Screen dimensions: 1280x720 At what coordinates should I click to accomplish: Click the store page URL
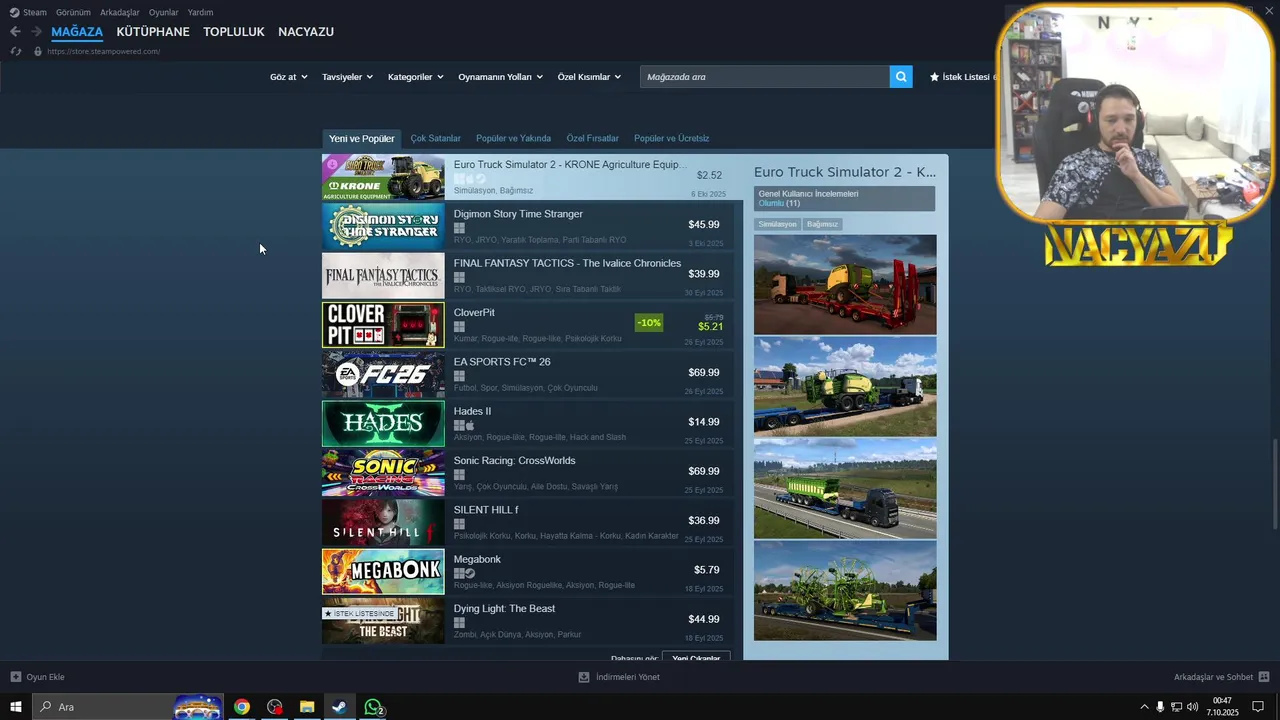[x=103, y=51]
